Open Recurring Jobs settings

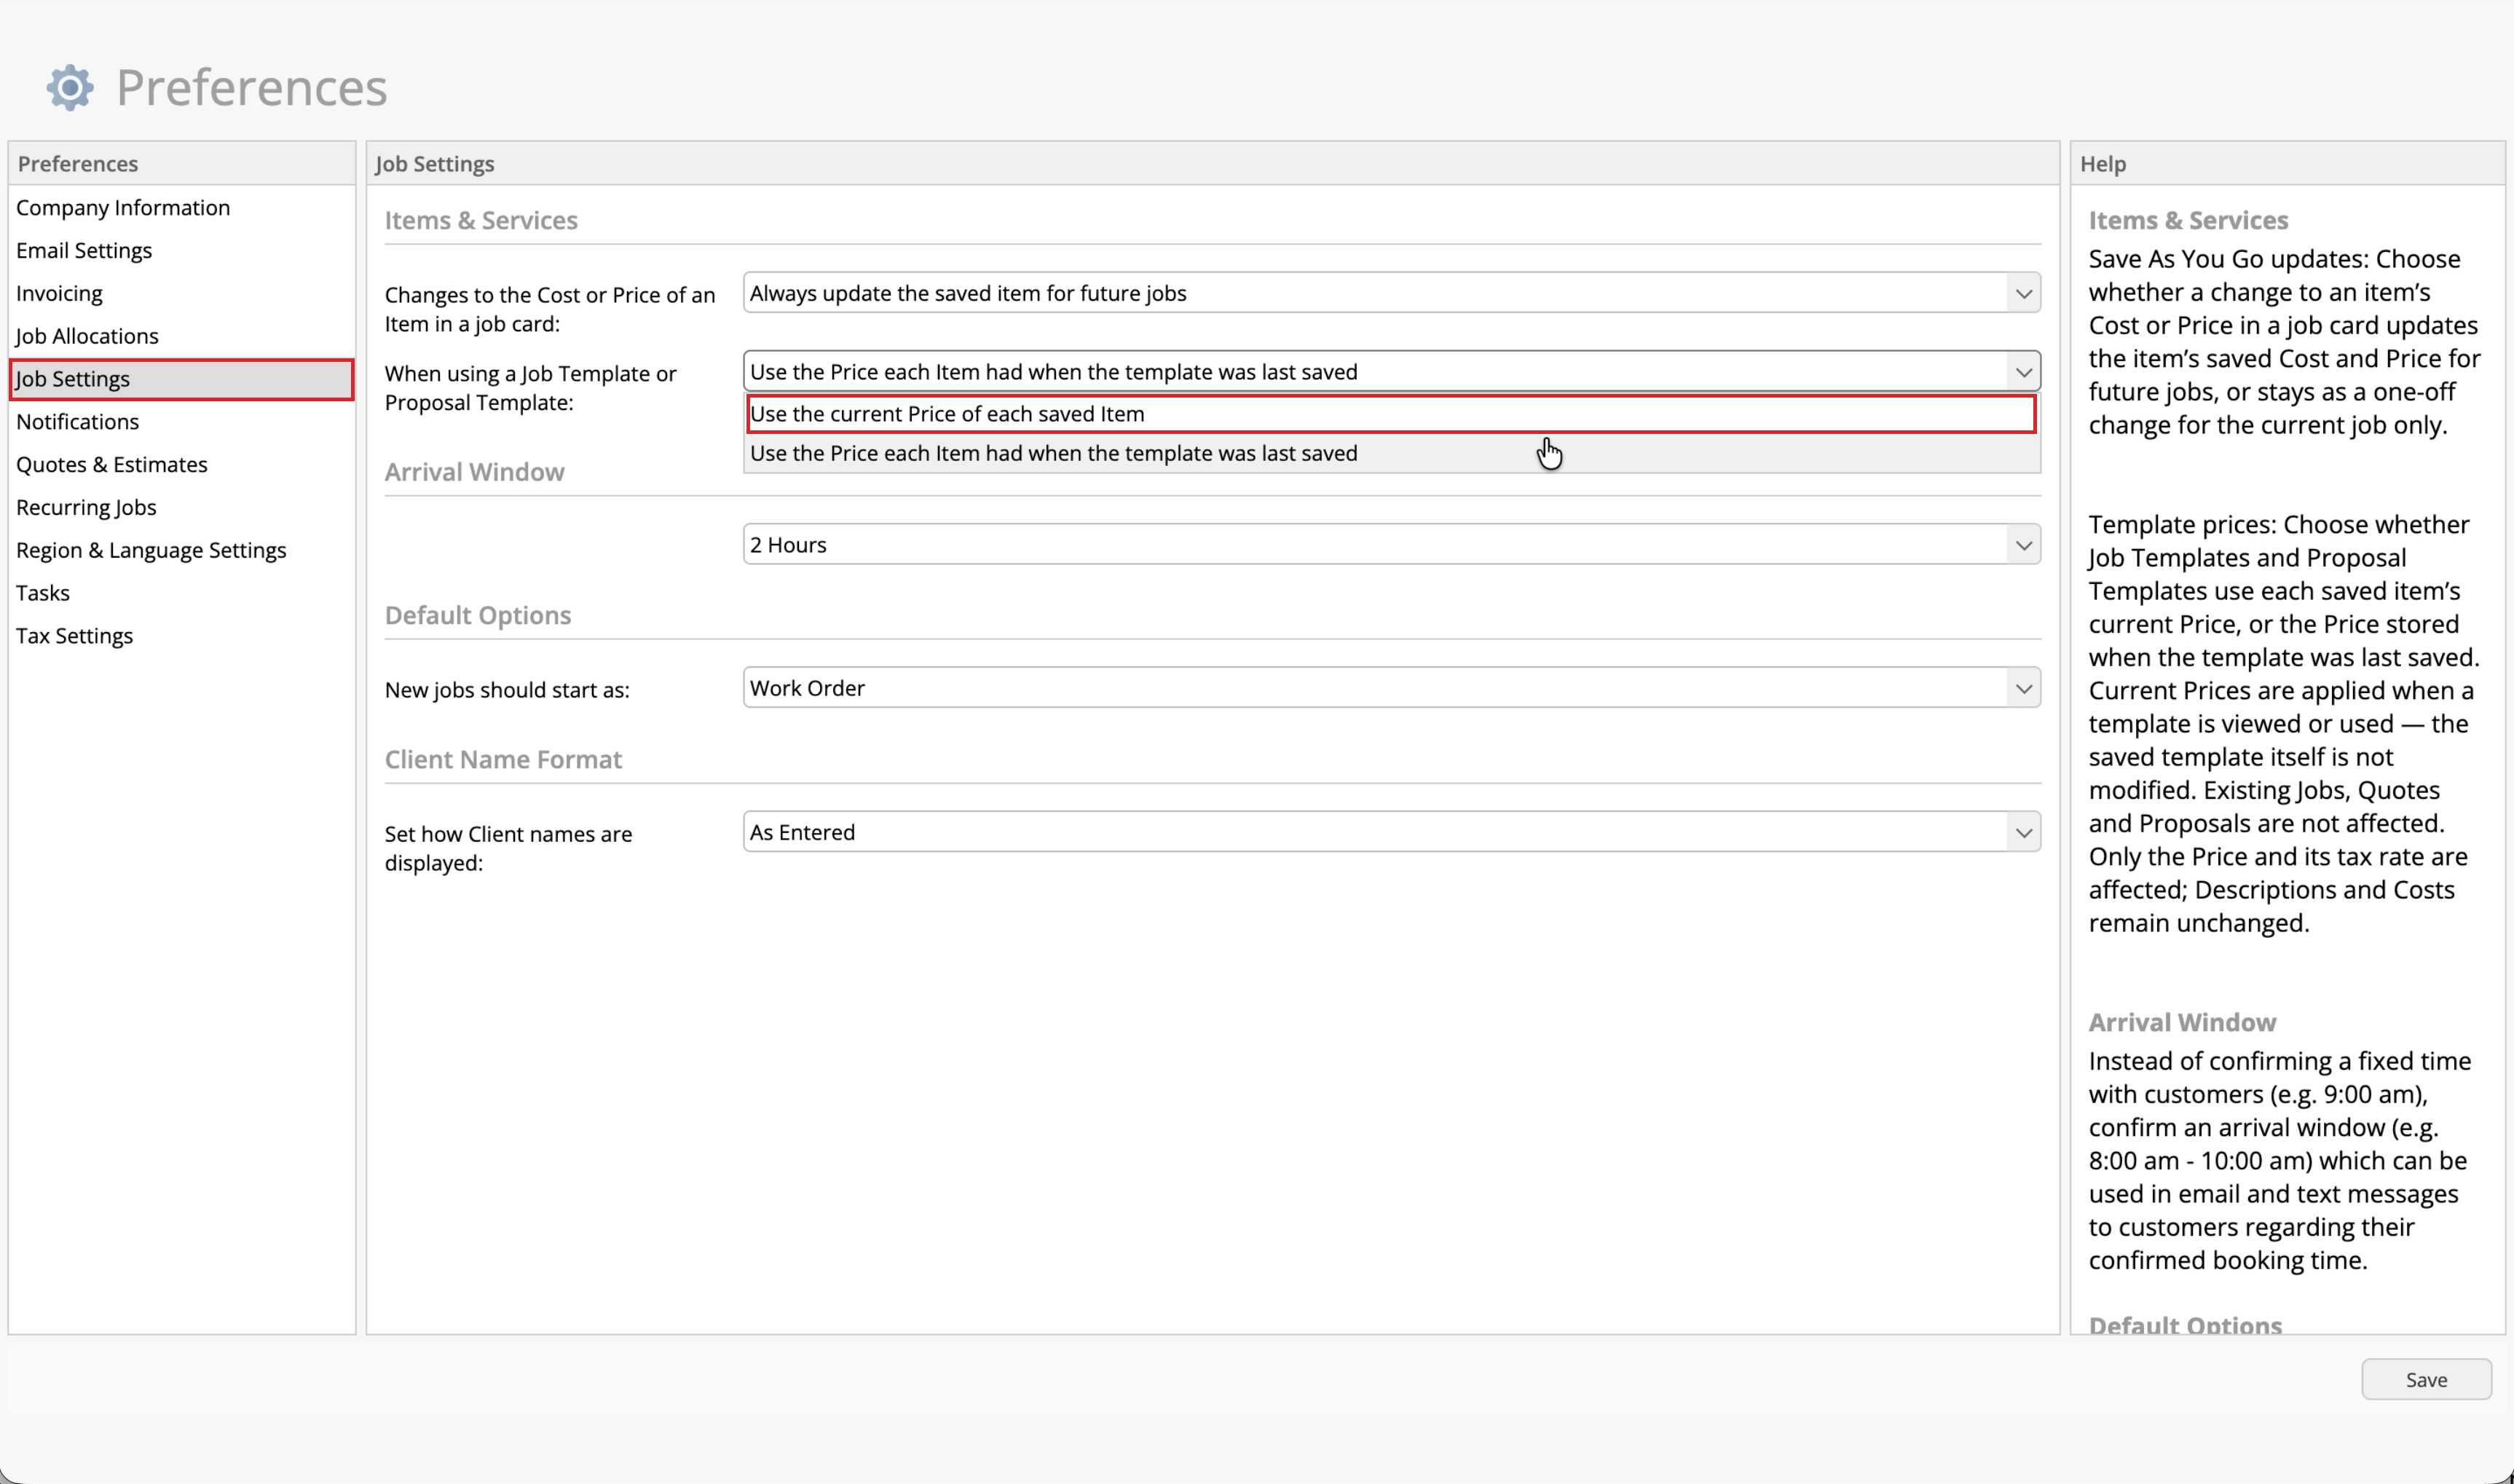click(x=86, y=508)
